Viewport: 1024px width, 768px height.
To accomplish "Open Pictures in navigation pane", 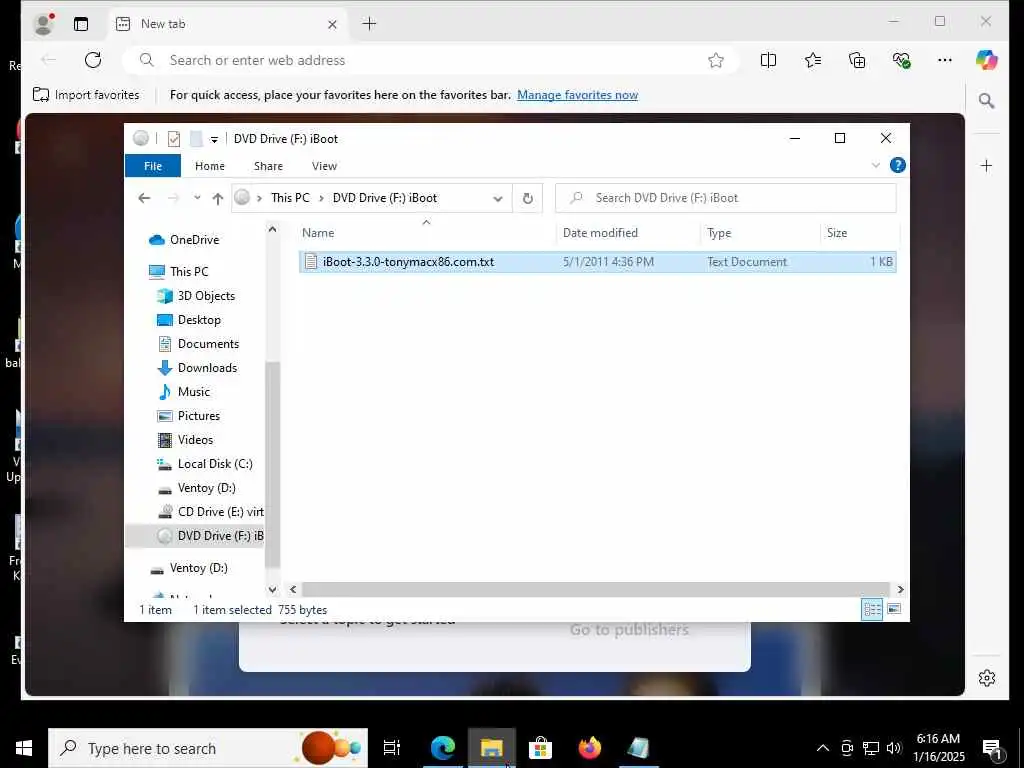I will [199, 416].
